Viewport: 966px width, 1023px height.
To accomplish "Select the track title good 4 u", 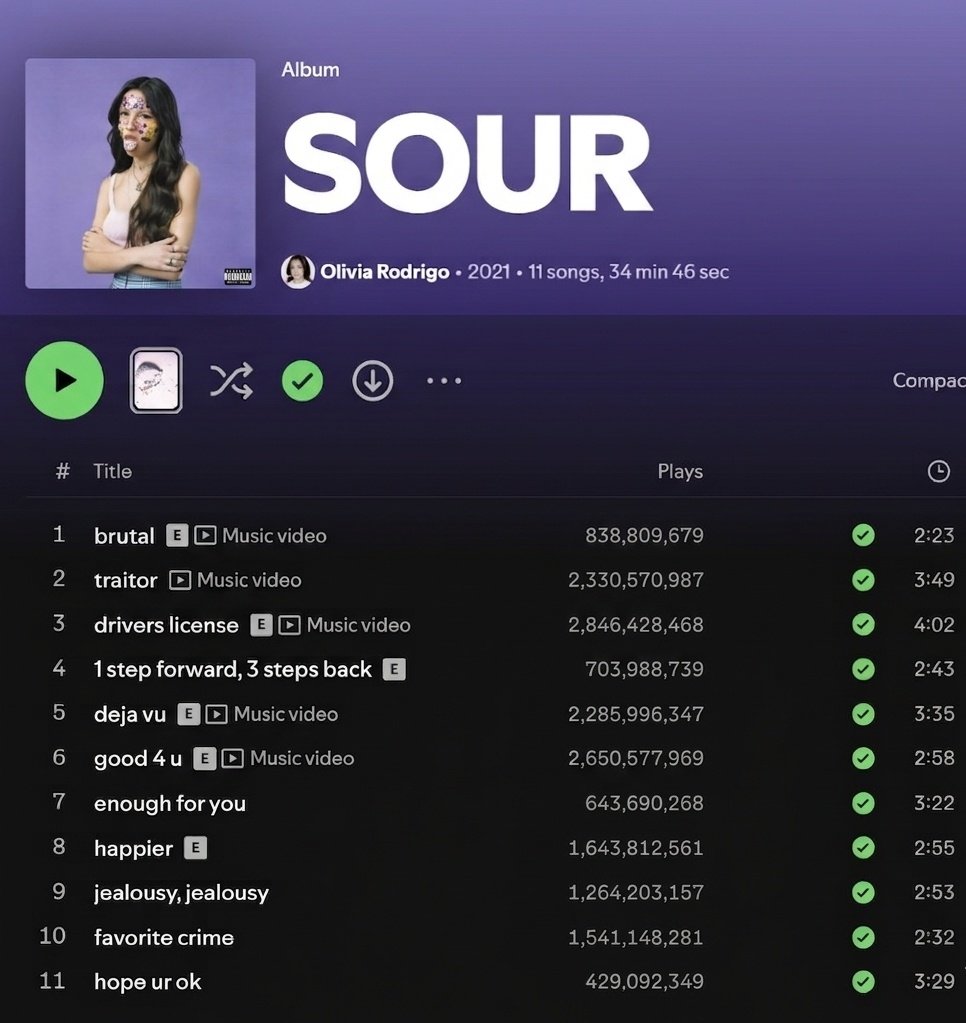I will point(138,758).
